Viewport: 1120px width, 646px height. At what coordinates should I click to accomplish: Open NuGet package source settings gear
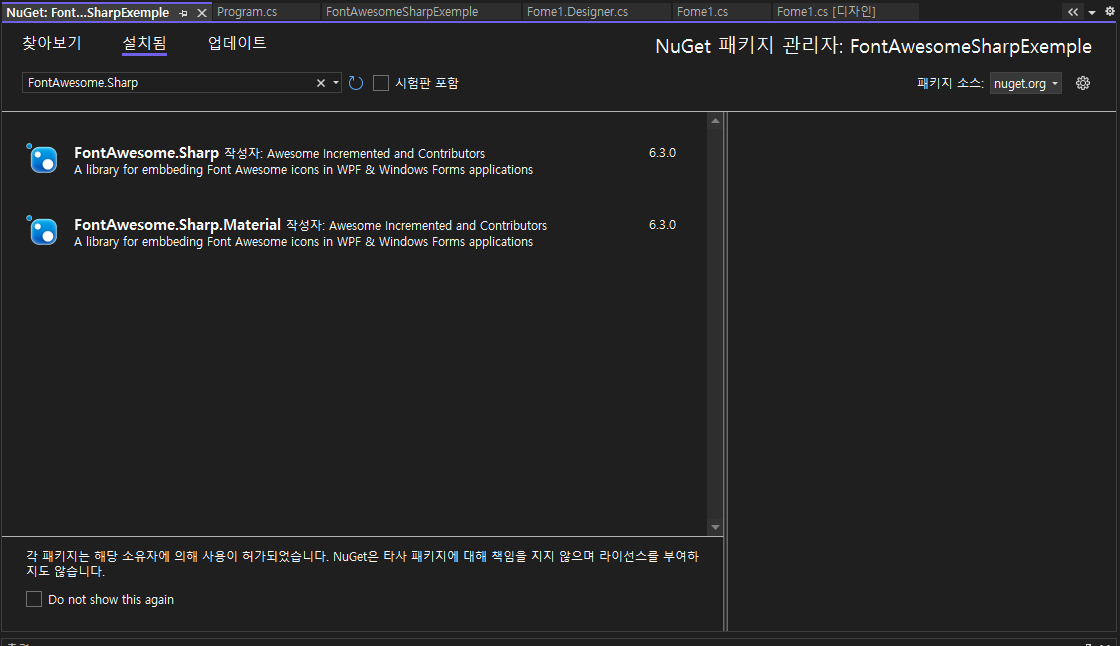(x=1083, y=83)
